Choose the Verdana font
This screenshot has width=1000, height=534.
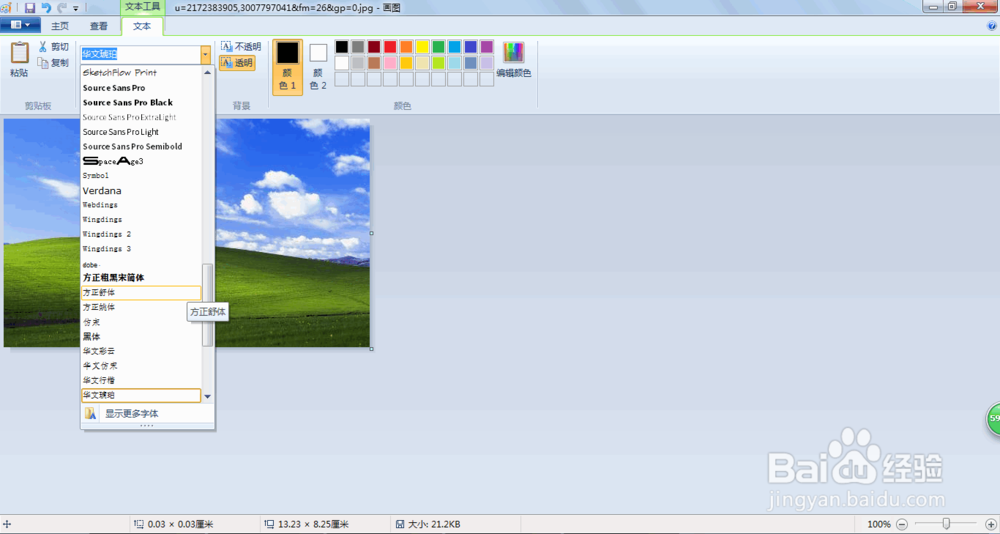click(x=141, y=190)
